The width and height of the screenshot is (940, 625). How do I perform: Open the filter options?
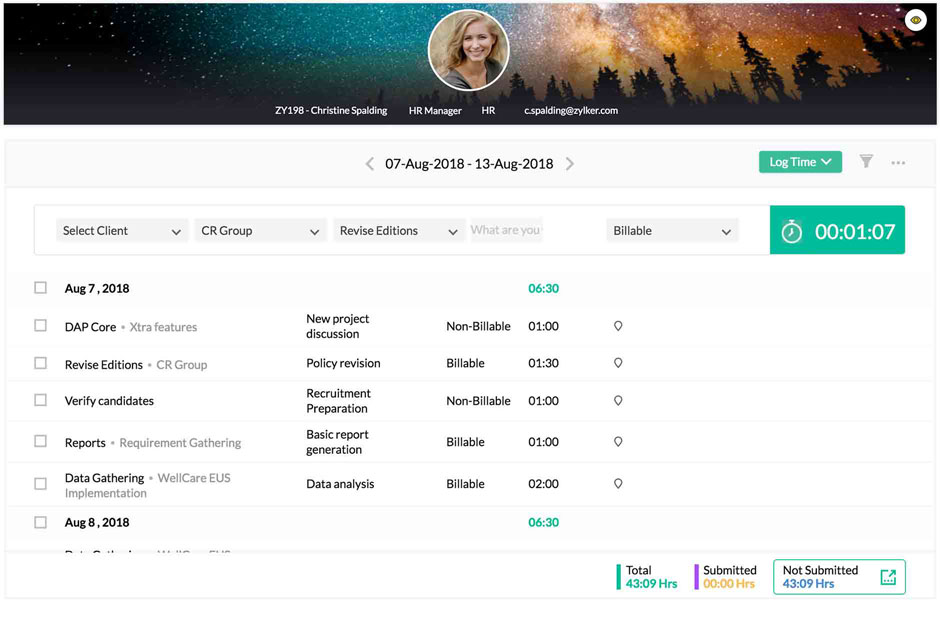[866, 162]
